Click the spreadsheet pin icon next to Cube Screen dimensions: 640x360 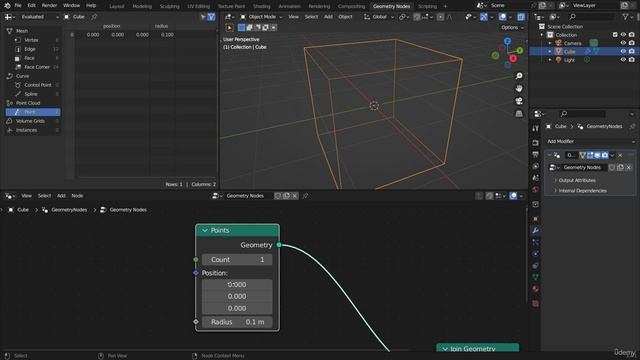pos(94,17)
